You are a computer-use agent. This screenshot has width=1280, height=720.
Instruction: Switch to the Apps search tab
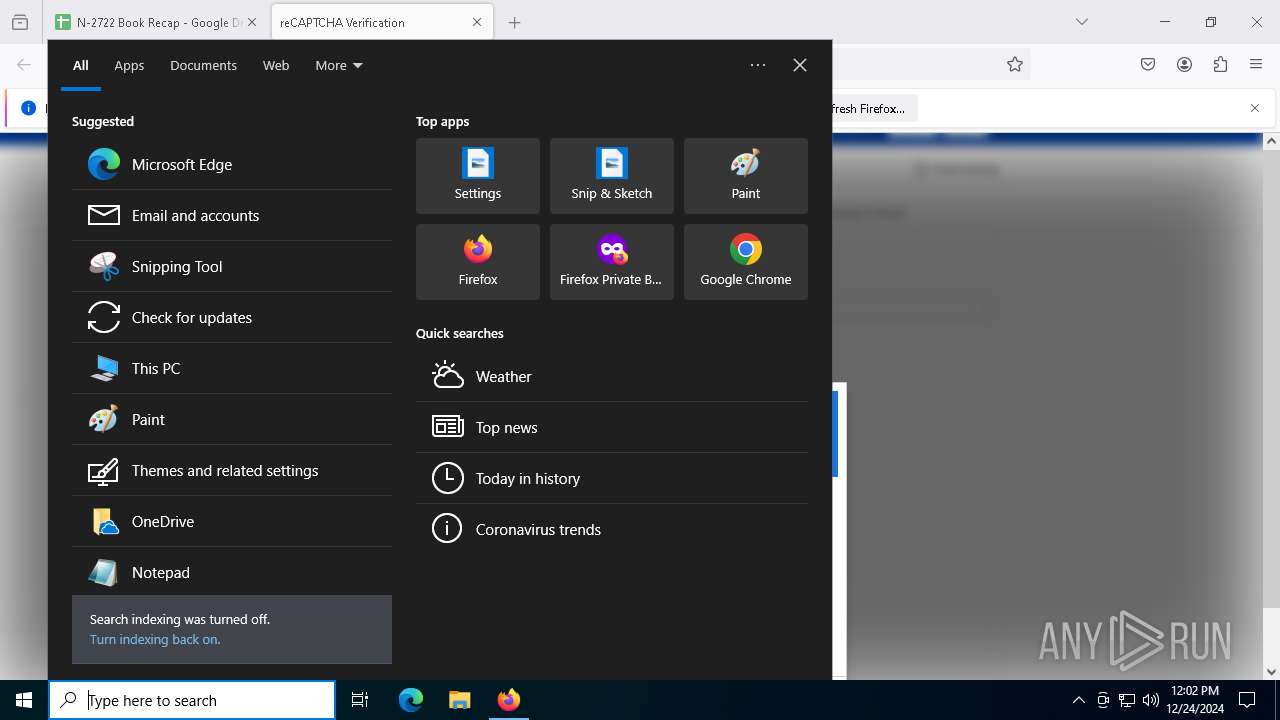129,65
